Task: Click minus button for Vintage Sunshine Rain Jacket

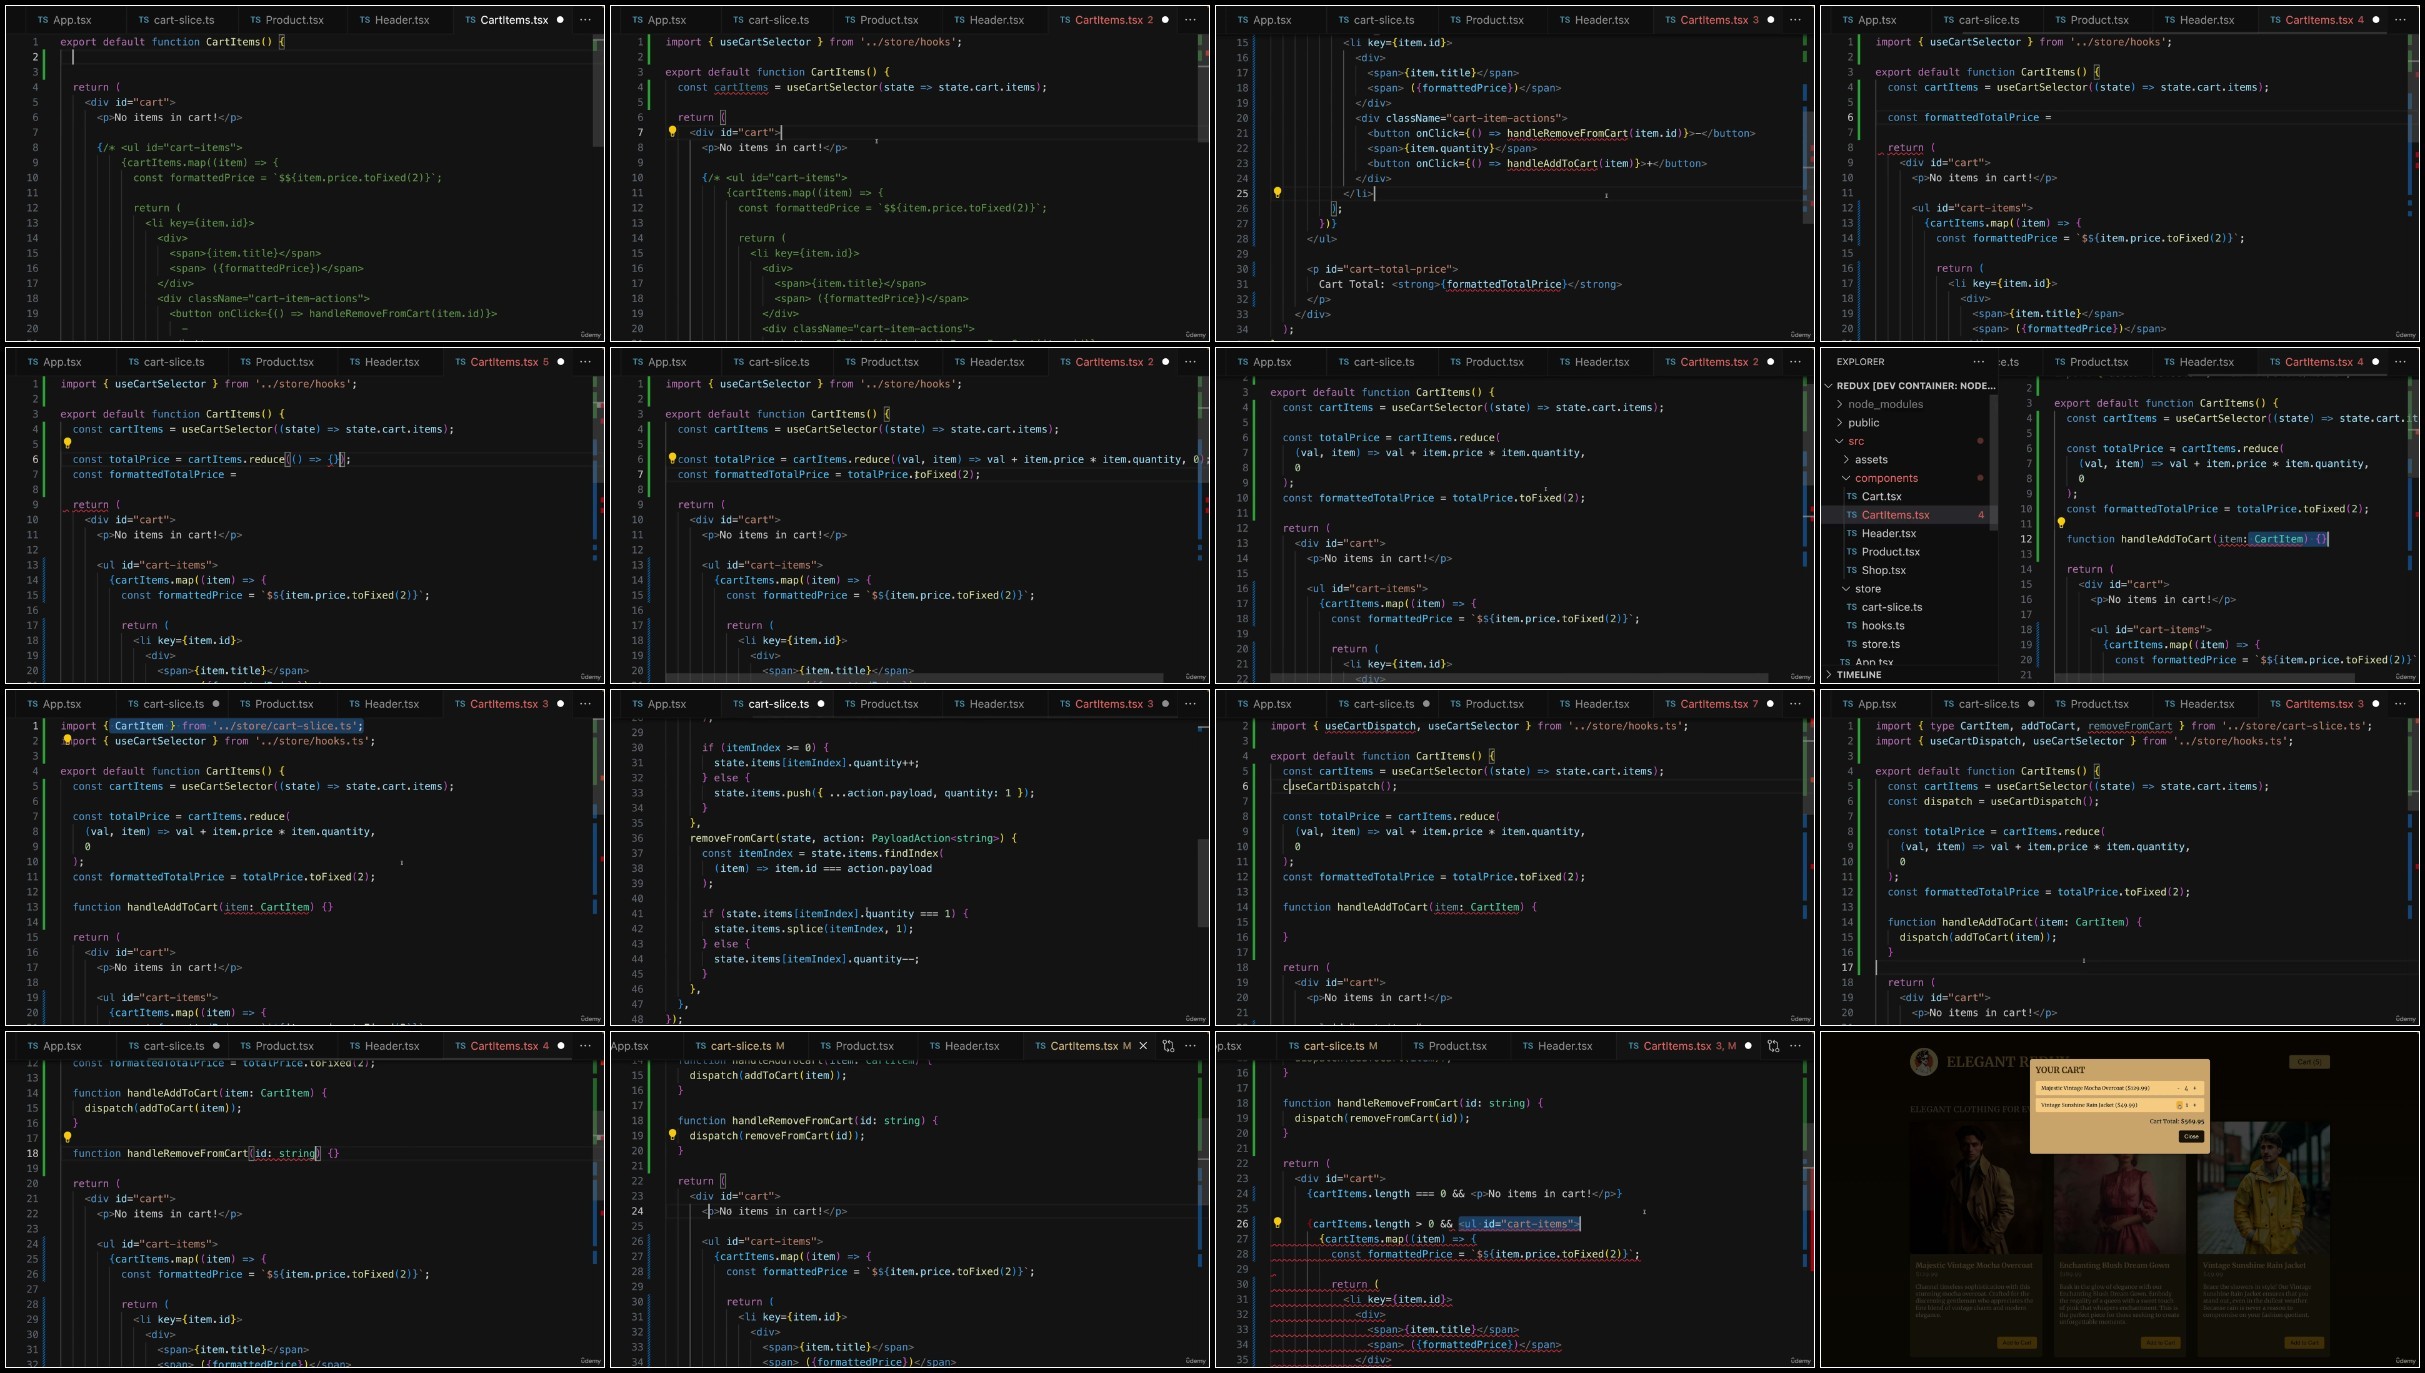Action: [2179, 1105]
